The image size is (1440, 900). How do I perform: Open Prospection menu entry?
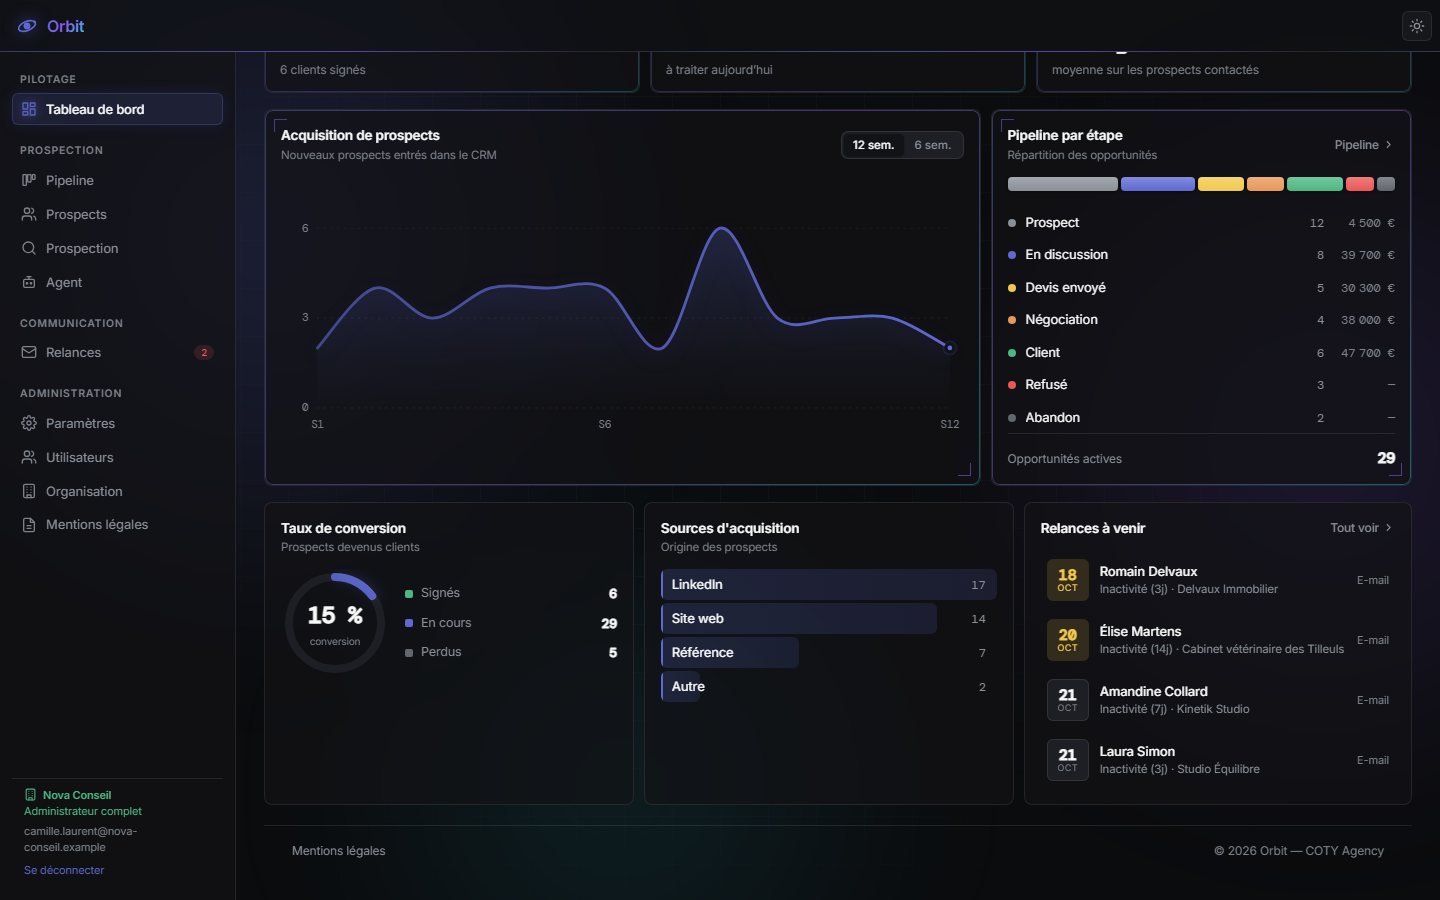tap(117, 248)
